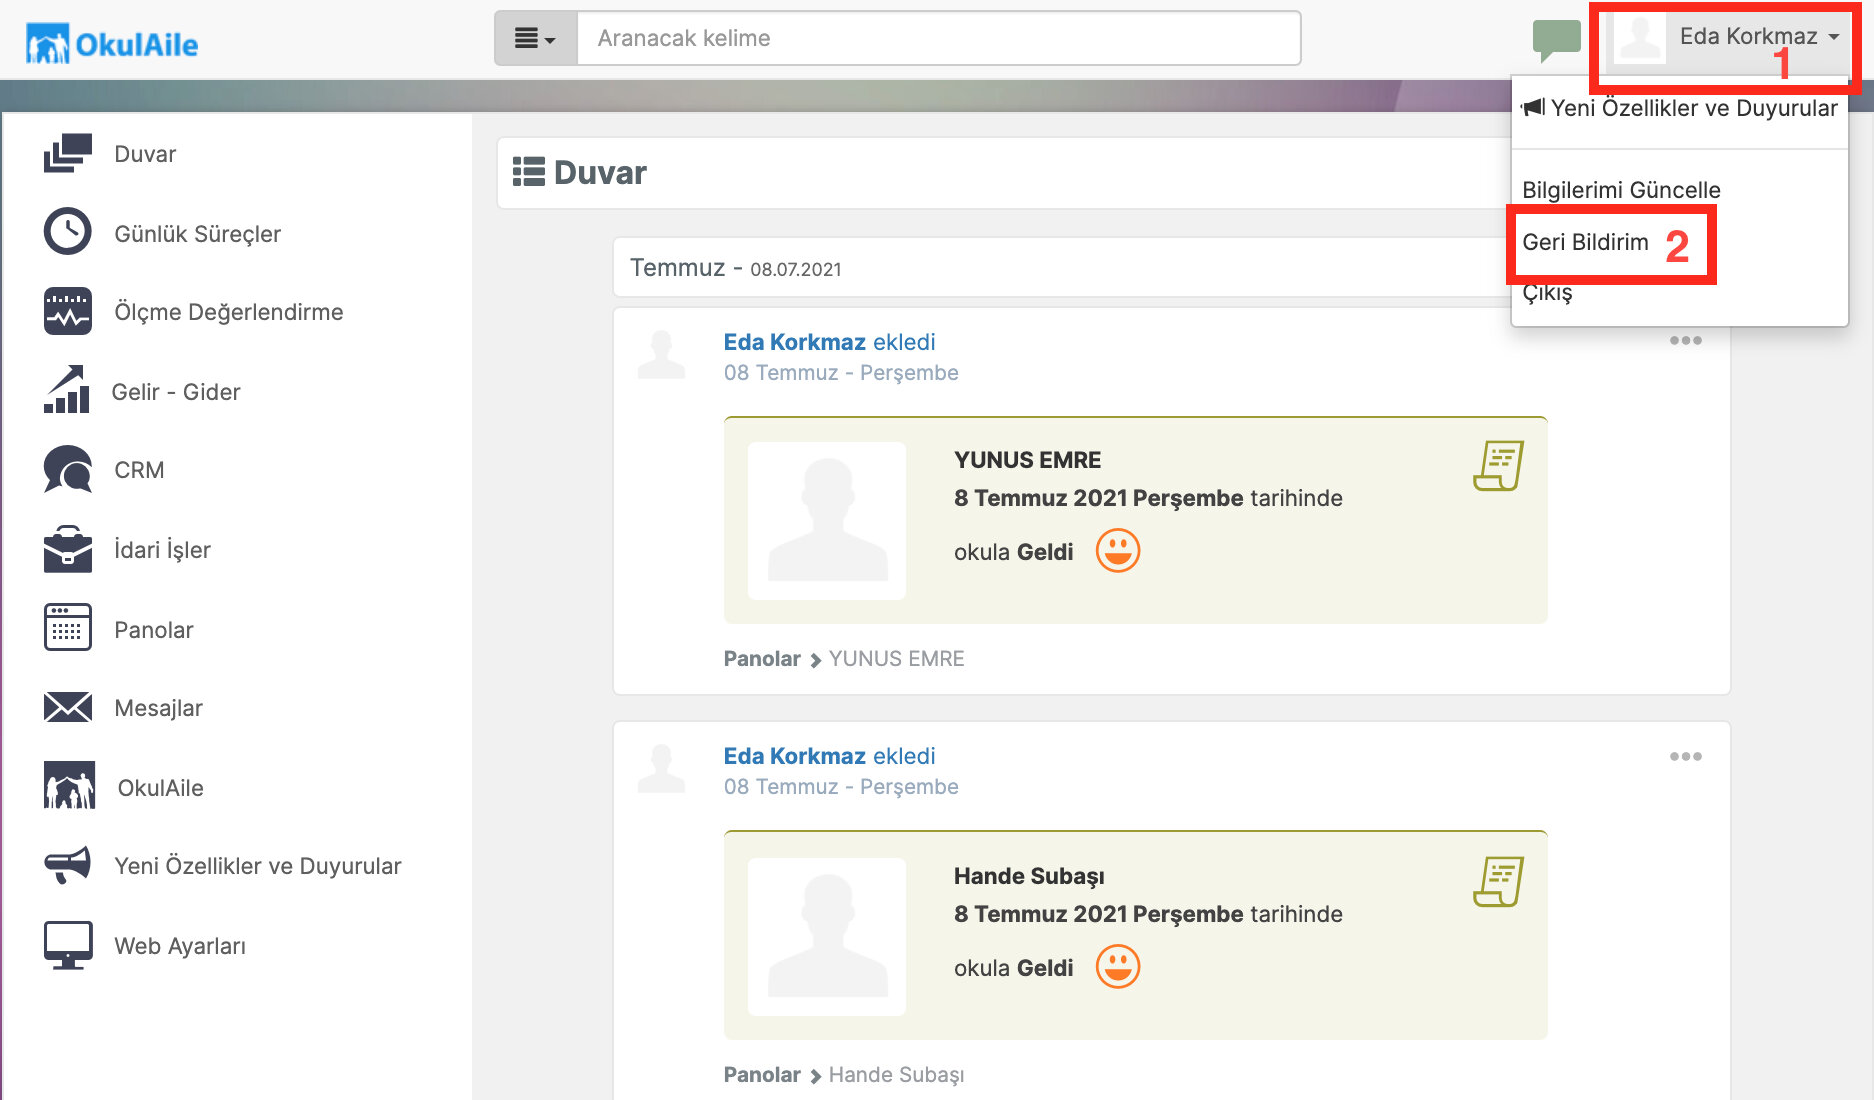
Task: Open Eda Korkmaz link in Hande Subaşı post
Action: click(x=795, y=756)
